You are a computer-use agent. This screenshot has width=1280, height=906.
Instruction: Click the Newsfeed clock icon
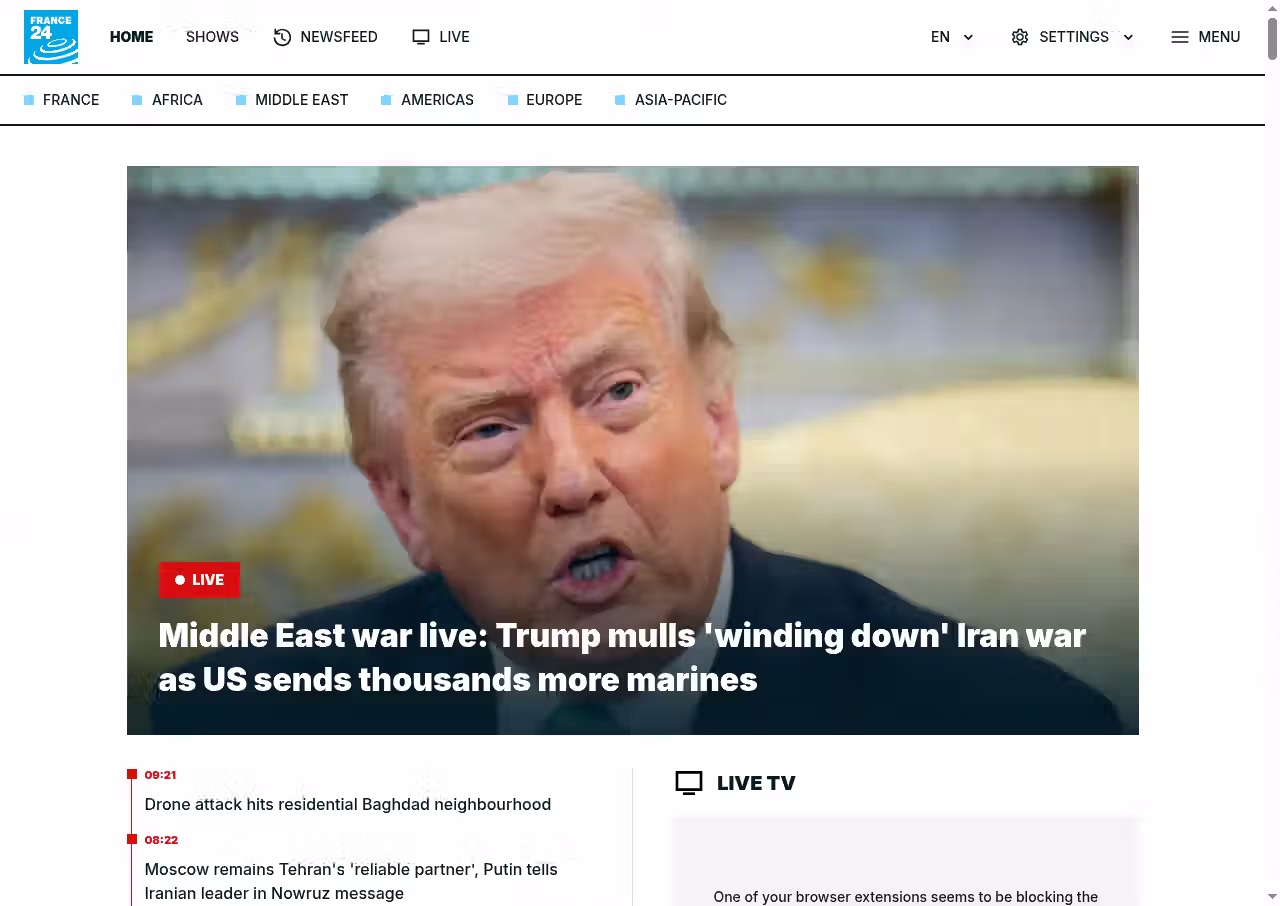282,37
